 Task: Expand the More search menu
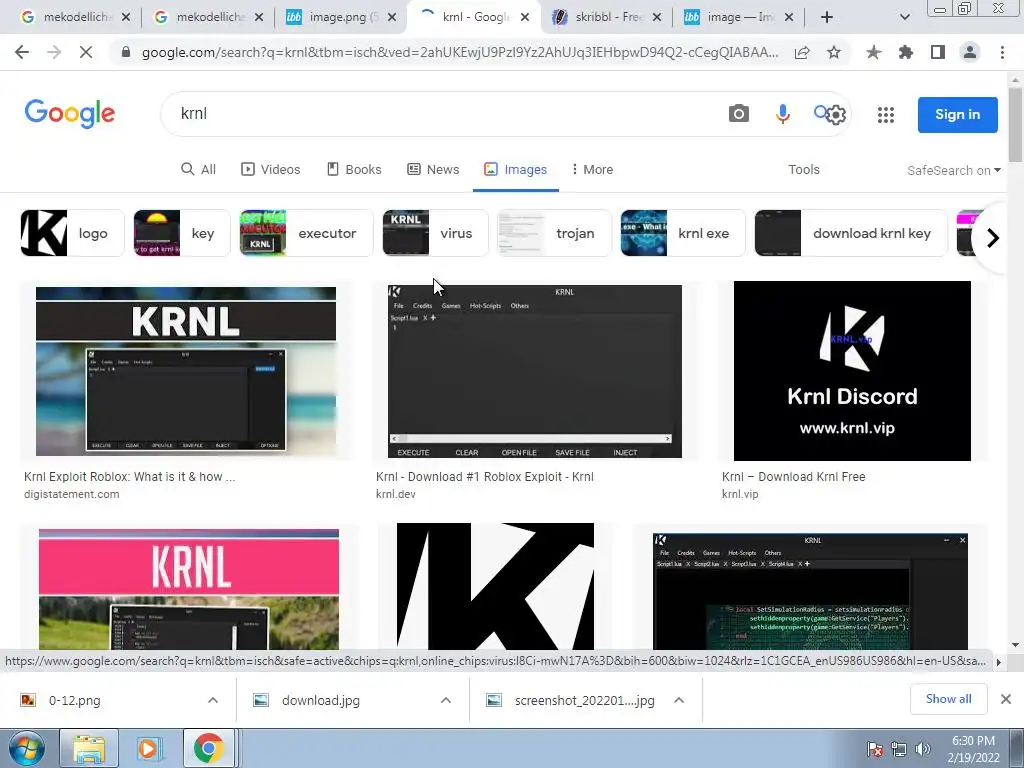tap(592, 170)
